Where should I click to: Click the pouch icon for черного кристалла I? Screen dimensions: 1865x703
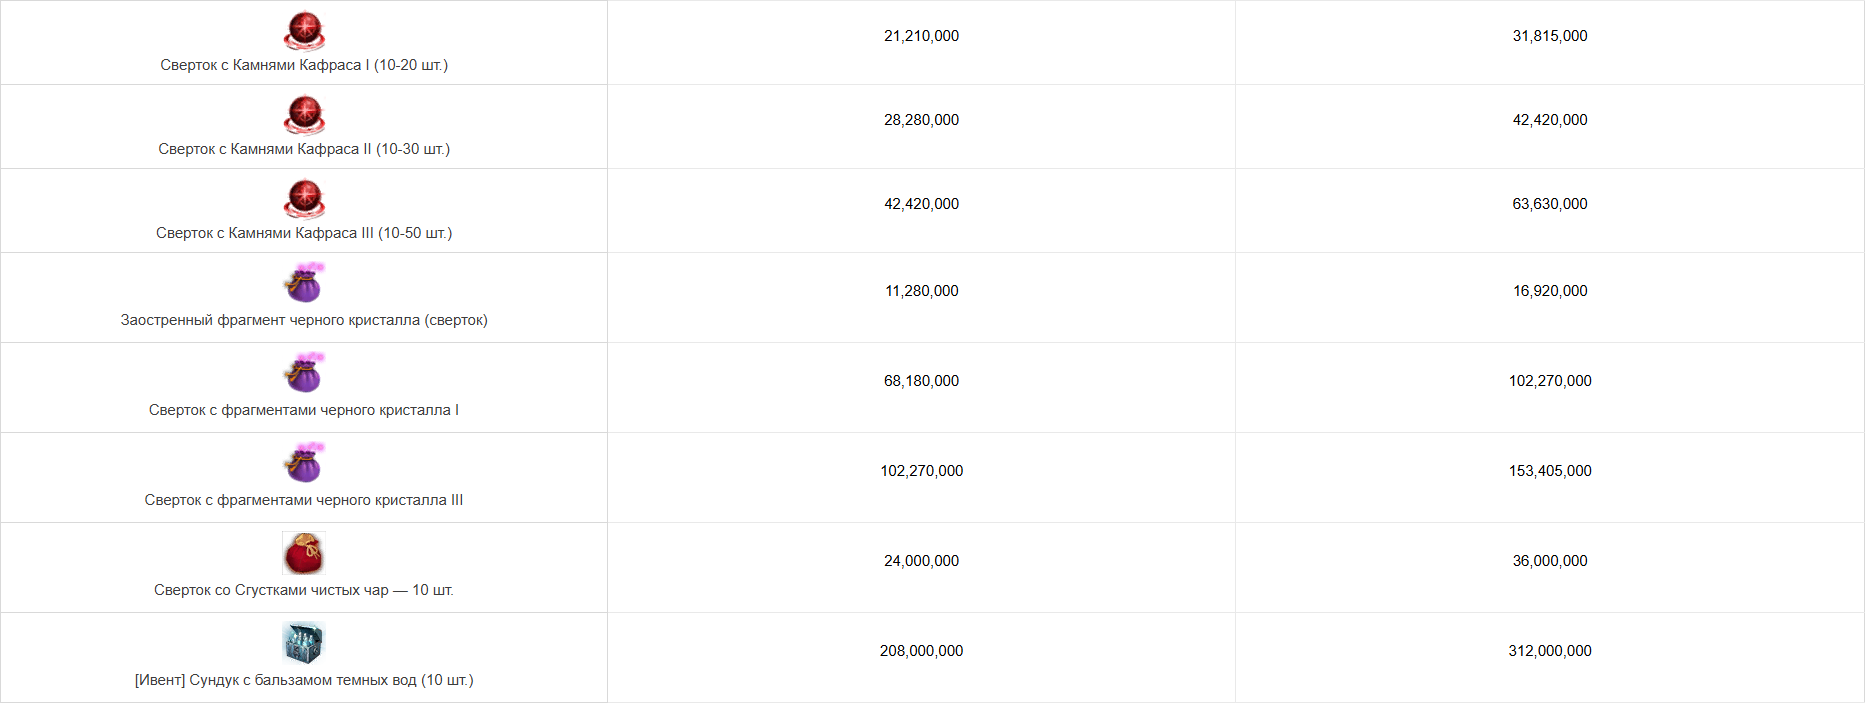304,373
